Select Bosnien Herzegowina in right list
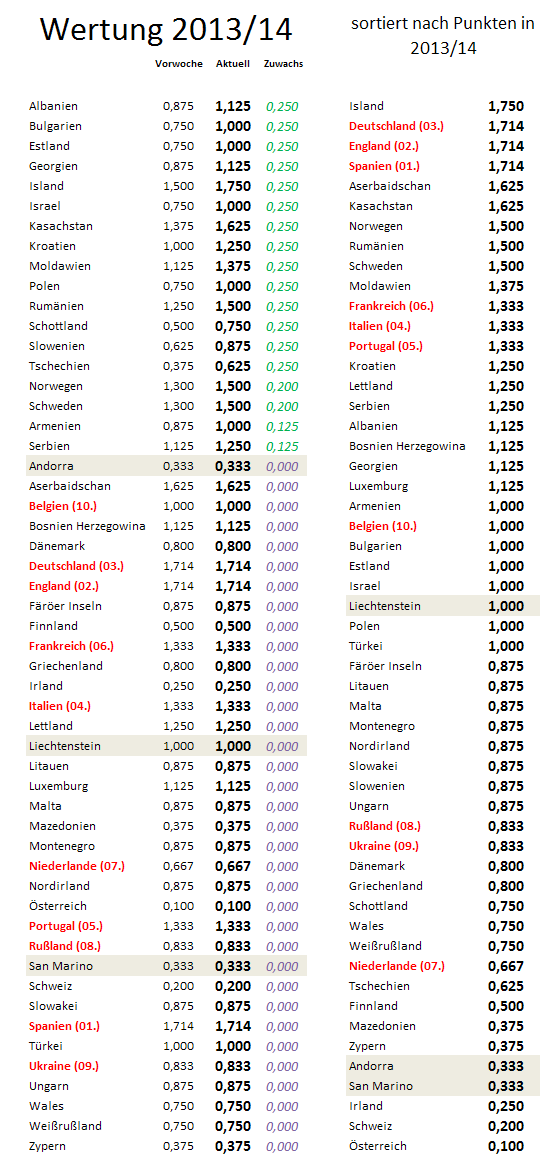540x1156 pixels. pos(407,445)
